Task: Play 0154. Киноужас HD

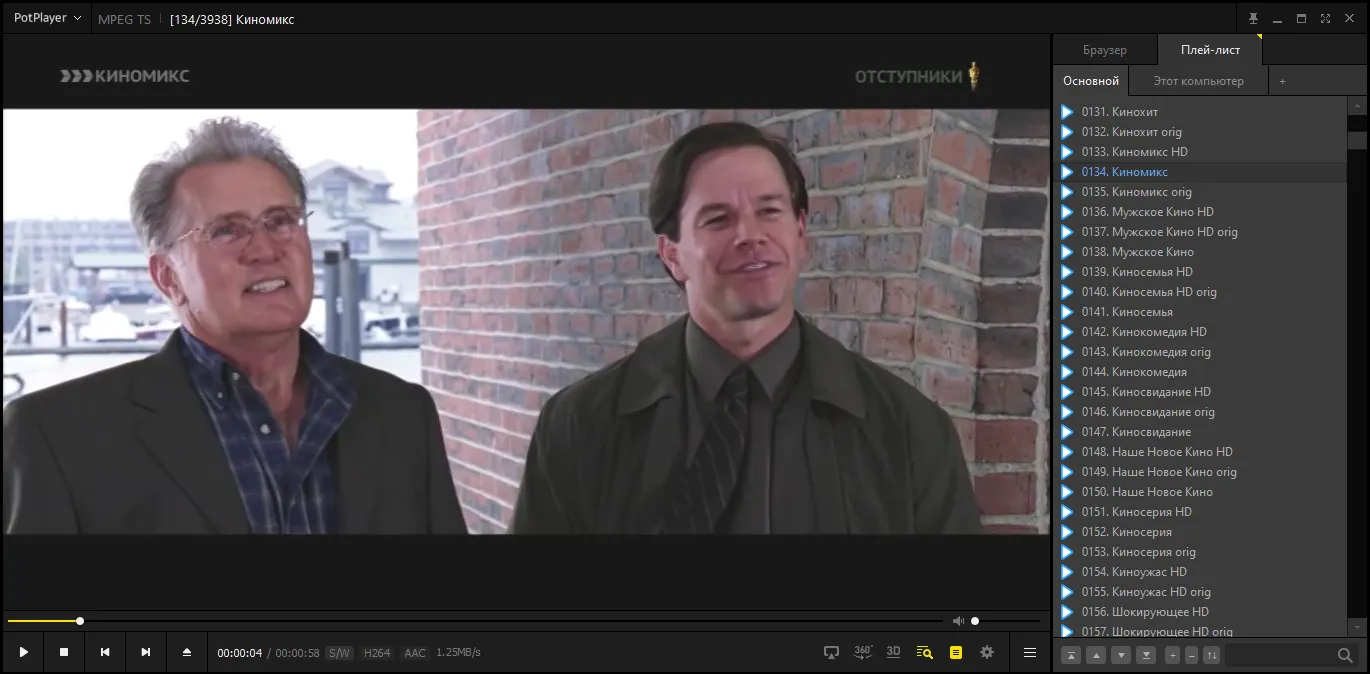Action: pyautogui.click(x=1200, y=572)
